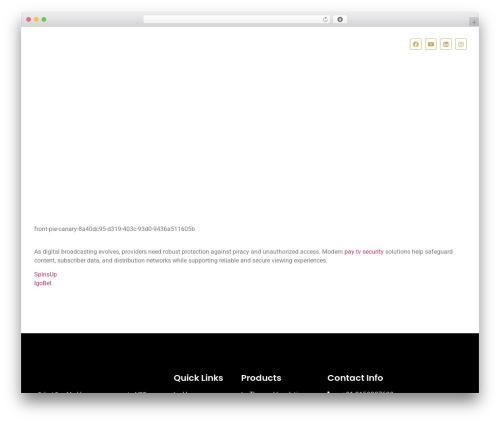The image size is (500, 423).
Task: Reload the page with the refresh icon
Action: [325, 19]
